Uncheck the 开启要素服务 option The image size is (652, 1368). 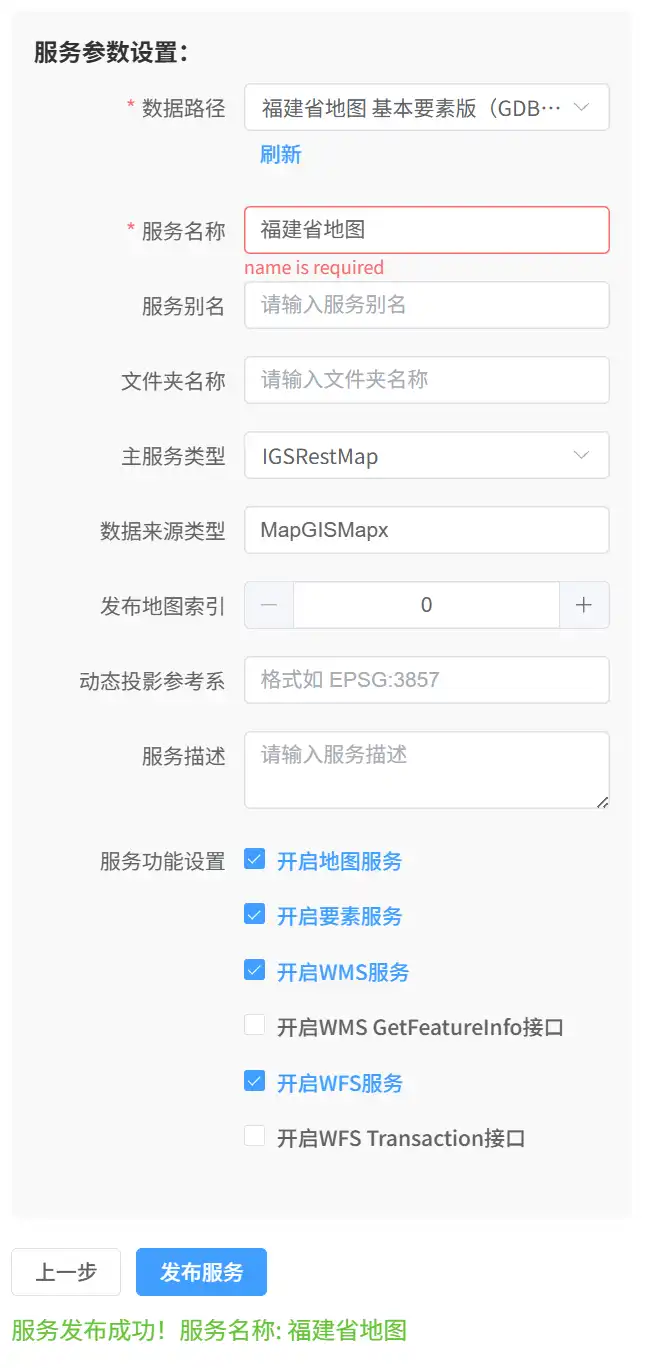(253, 915)
